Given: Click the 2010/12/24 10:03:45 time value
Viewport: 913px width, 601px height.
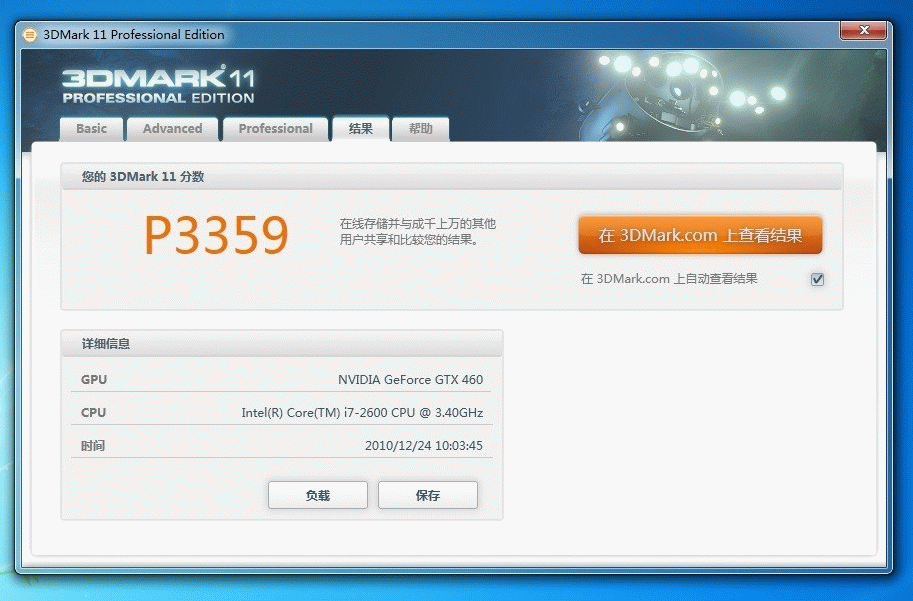Looking at the screenshot, I should pyautogui.click(x=423, y=446).
